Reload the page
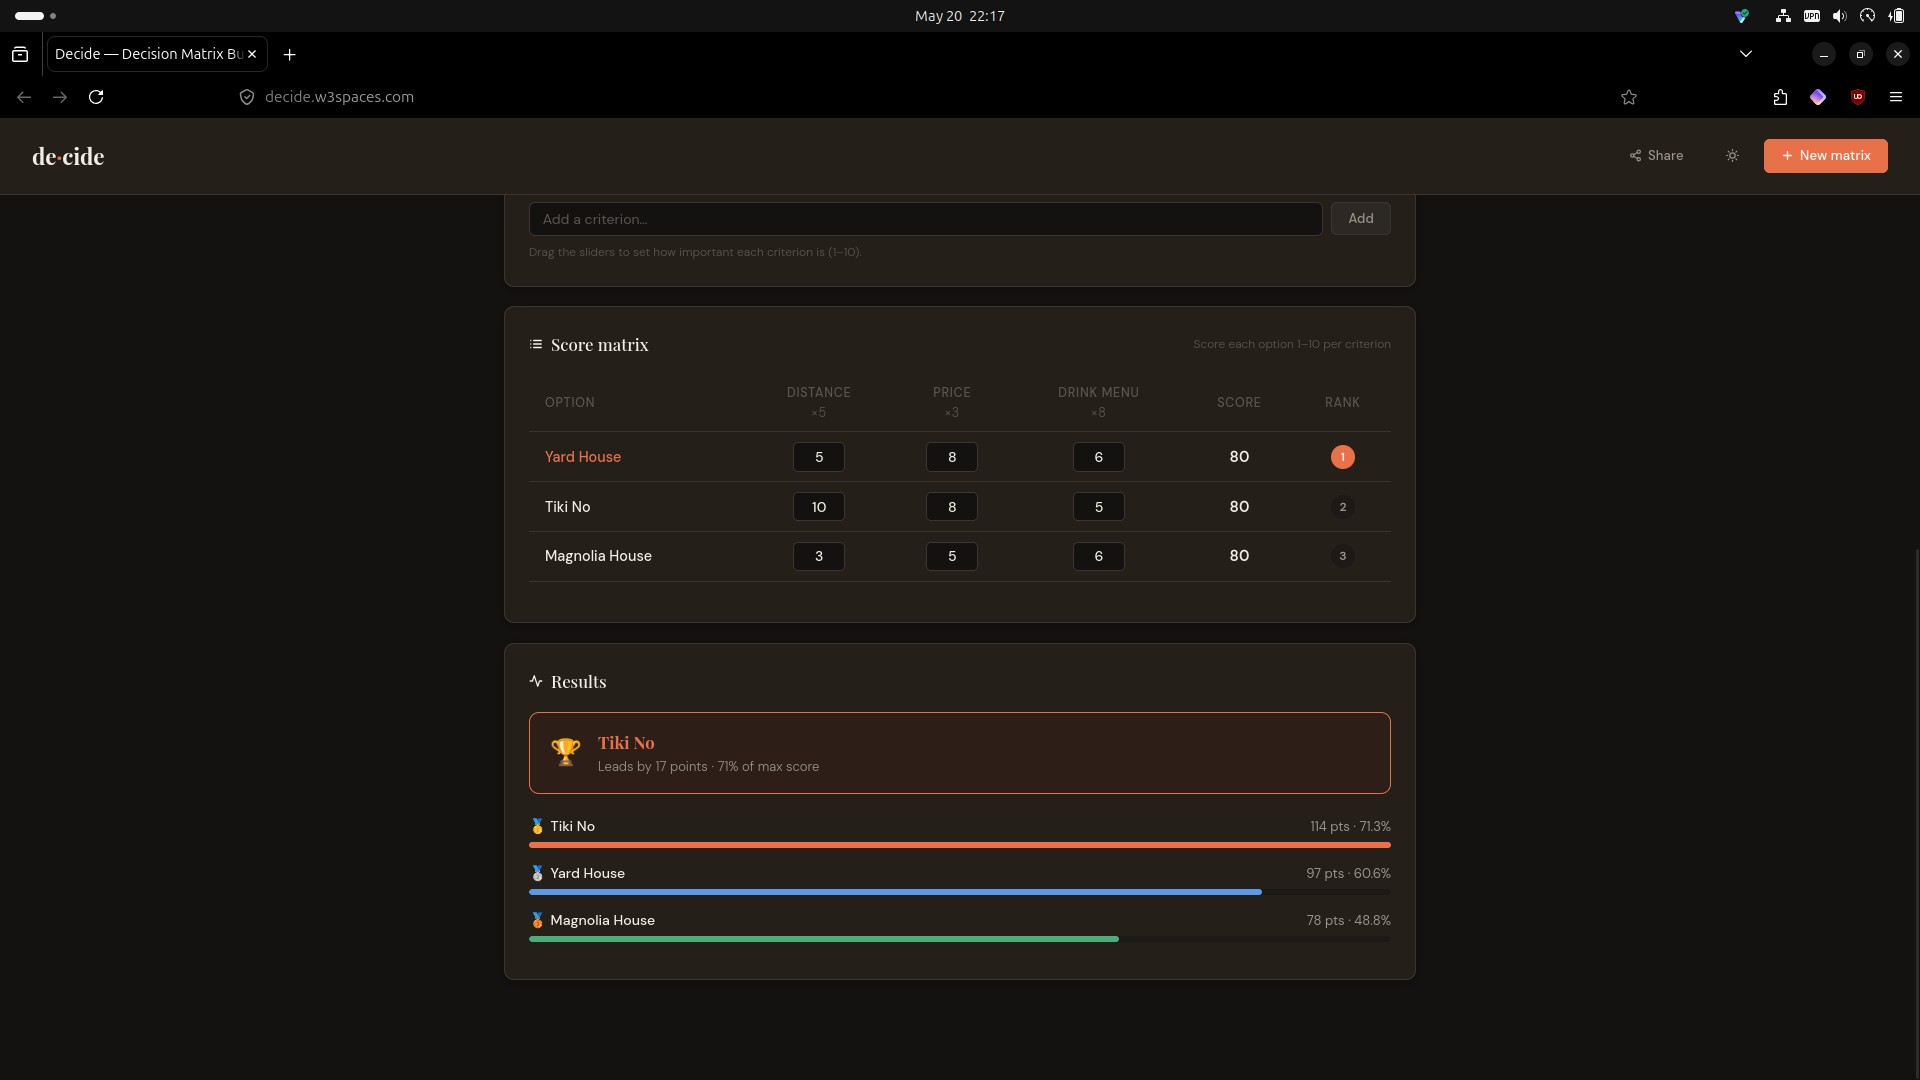Image resolution: width=1920 pixels, height=1080 pixels. [x=96, y=97]
